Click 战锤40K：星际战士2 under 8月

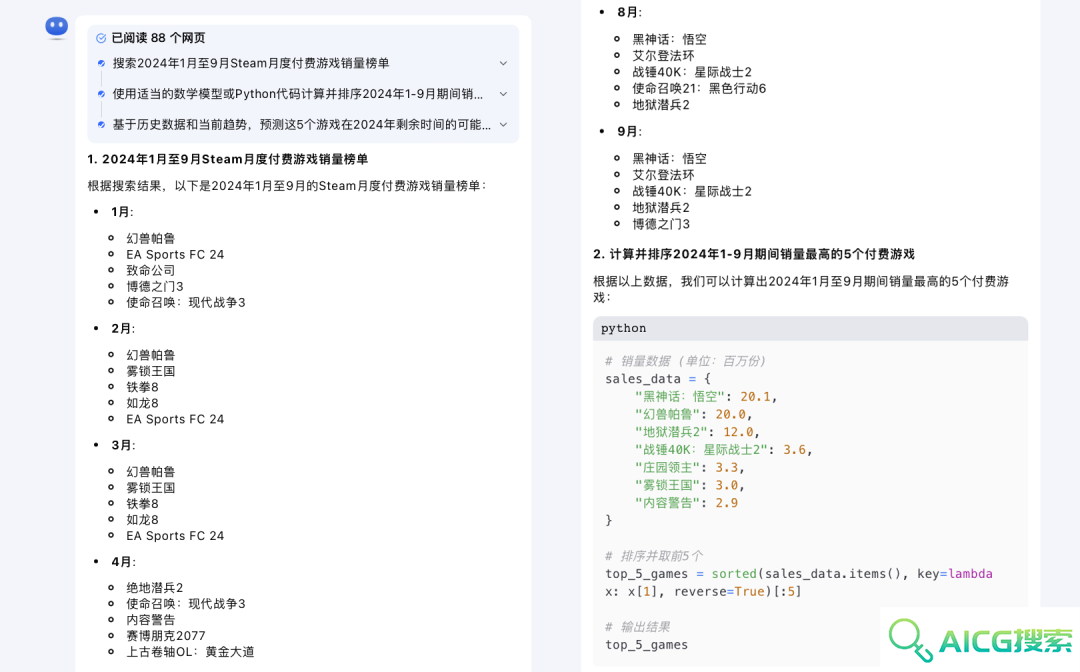(x=692, y=72)
